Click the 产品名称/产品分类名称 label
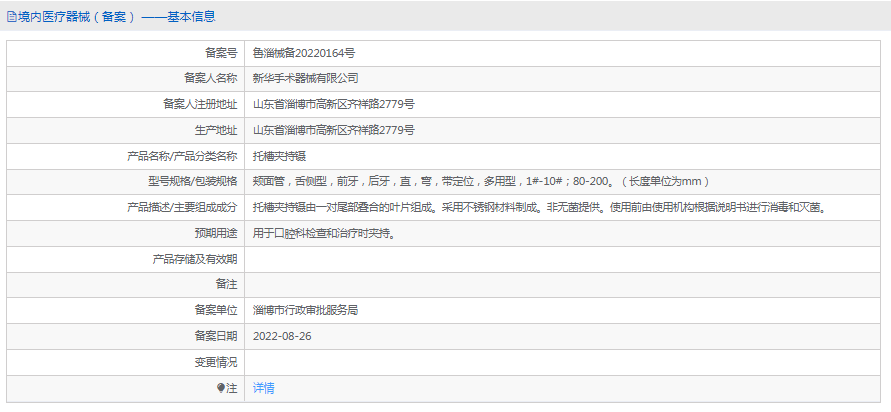 tap(182, 156)
